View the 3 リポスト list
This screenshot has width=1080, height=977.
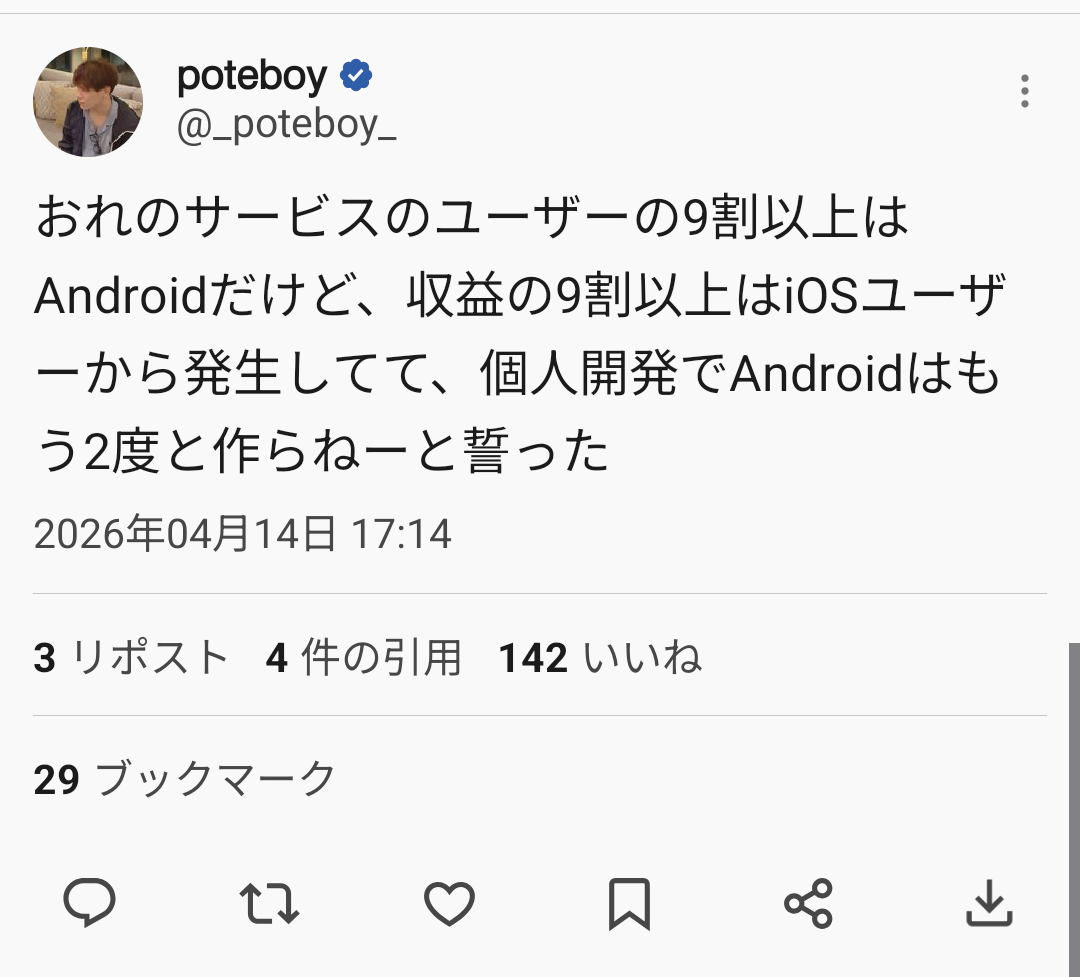click(x=131, y=658)
